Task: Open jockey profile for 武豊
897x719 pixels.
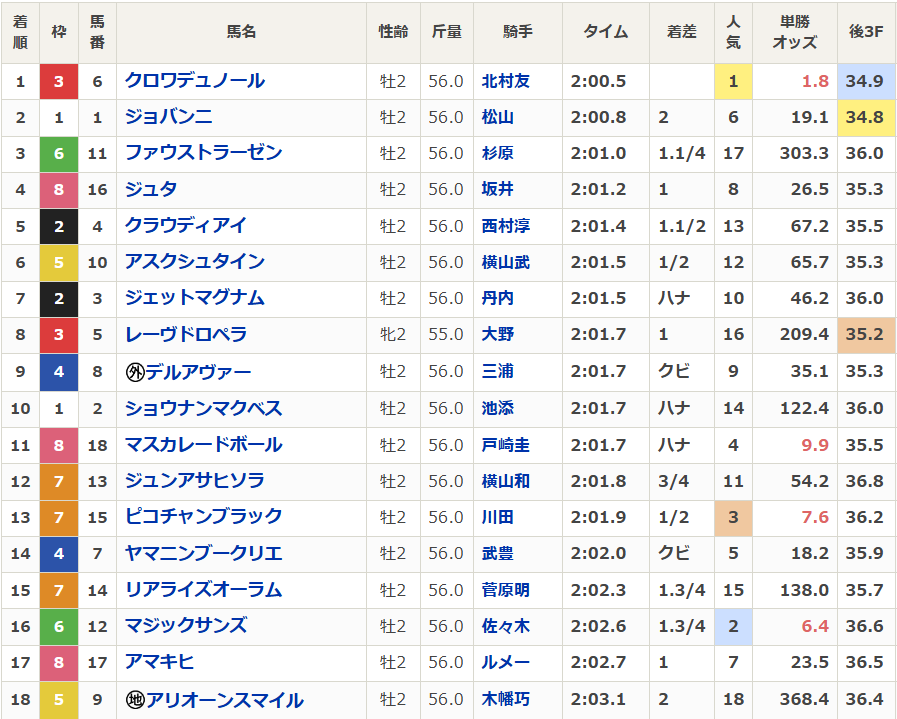Action: [x=497, y=554]
